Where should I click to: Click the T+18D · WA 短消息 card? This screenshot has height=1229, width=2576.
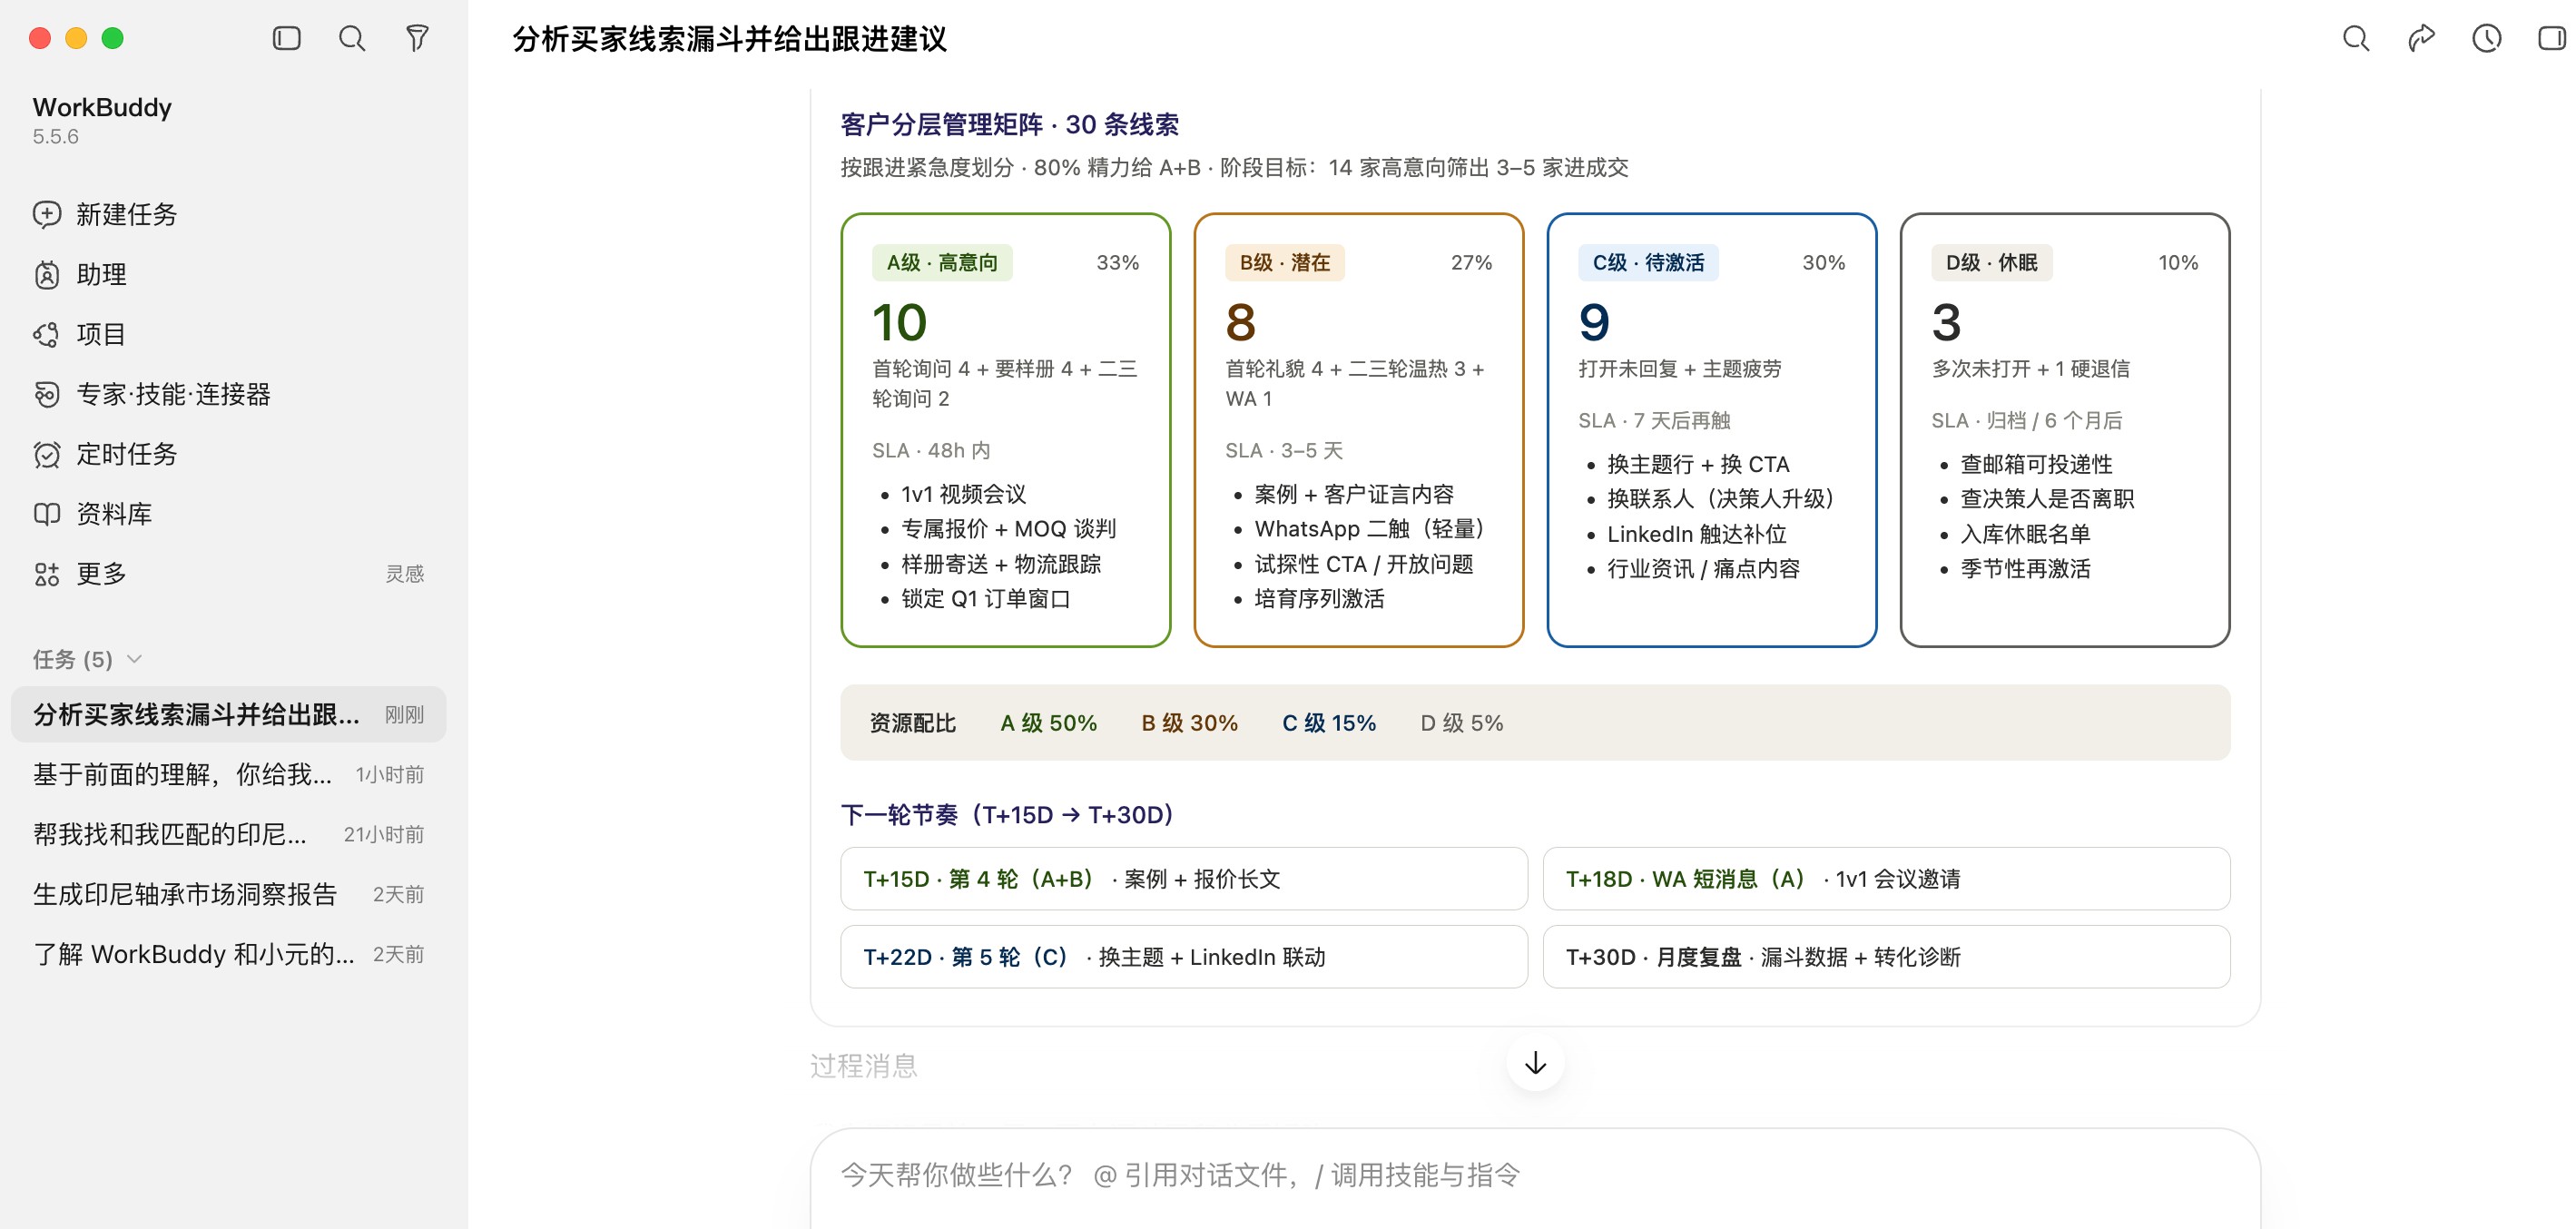[x=1886, y=879]
